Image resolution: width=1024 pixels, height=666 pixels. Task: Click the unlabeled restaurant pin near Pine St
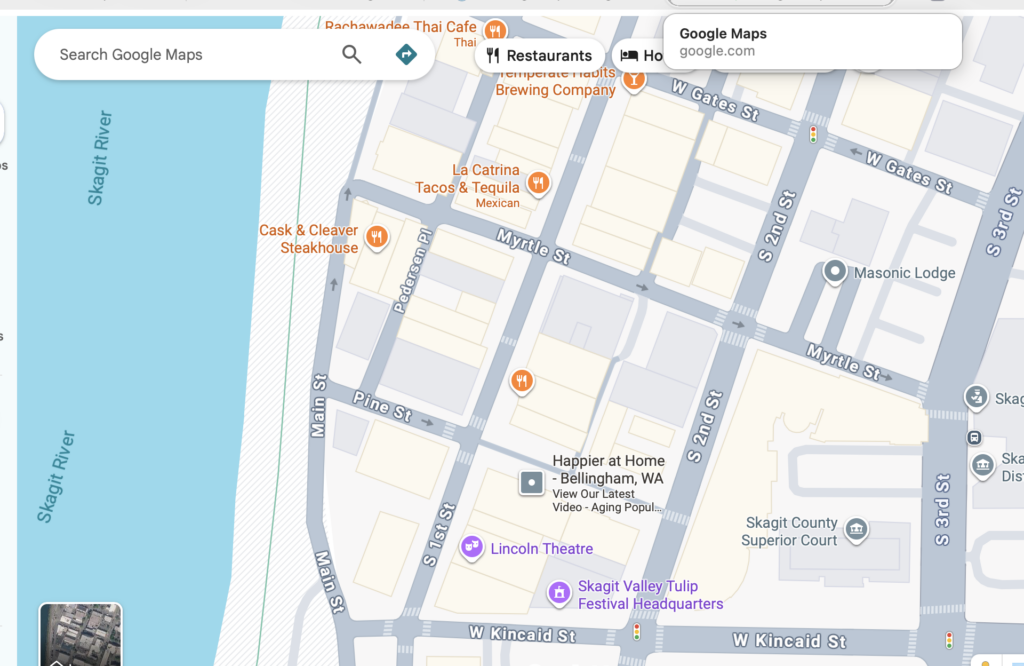521,381
